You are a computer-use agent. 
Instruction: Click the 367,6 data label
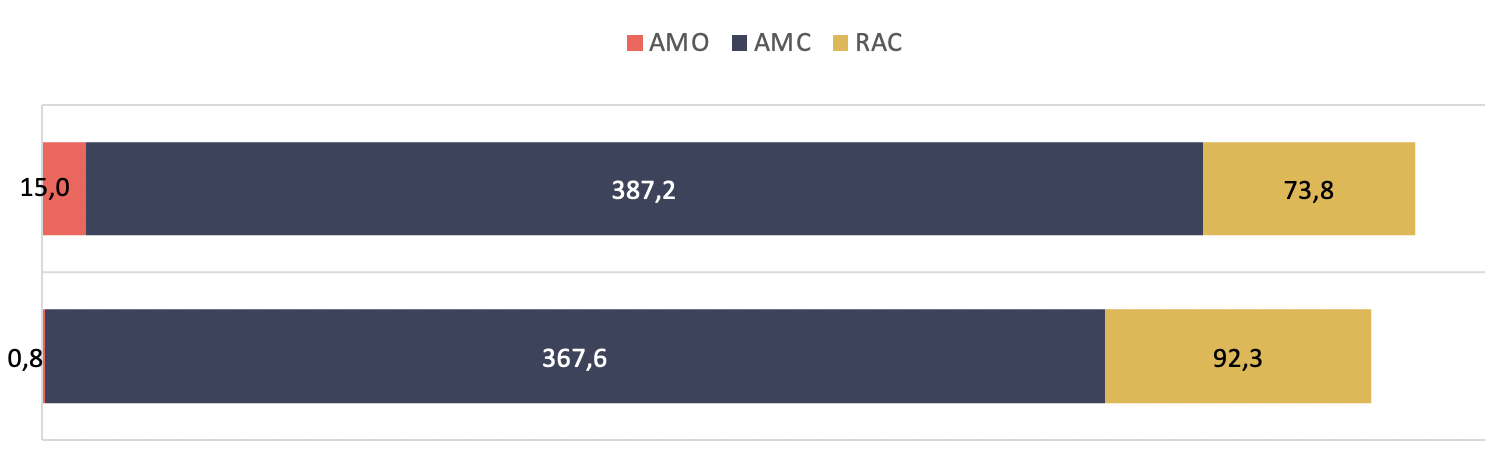pos(575,357)
